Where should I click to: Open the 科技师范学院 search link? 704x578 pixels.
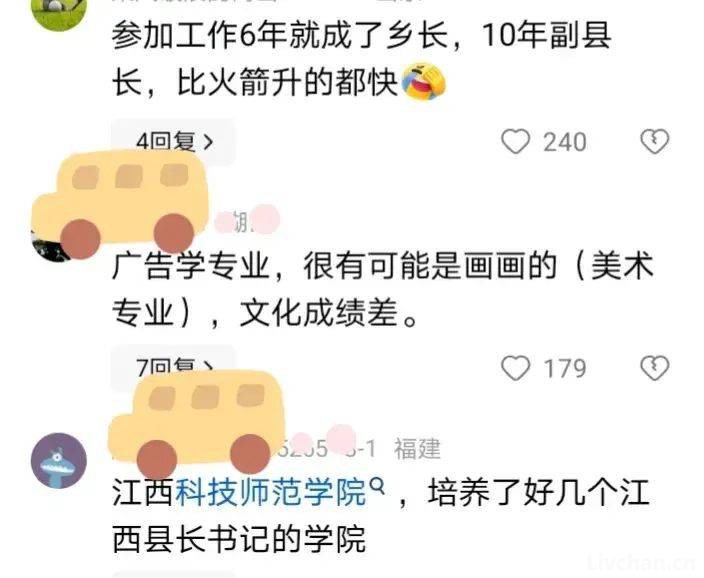click(271, 493)
